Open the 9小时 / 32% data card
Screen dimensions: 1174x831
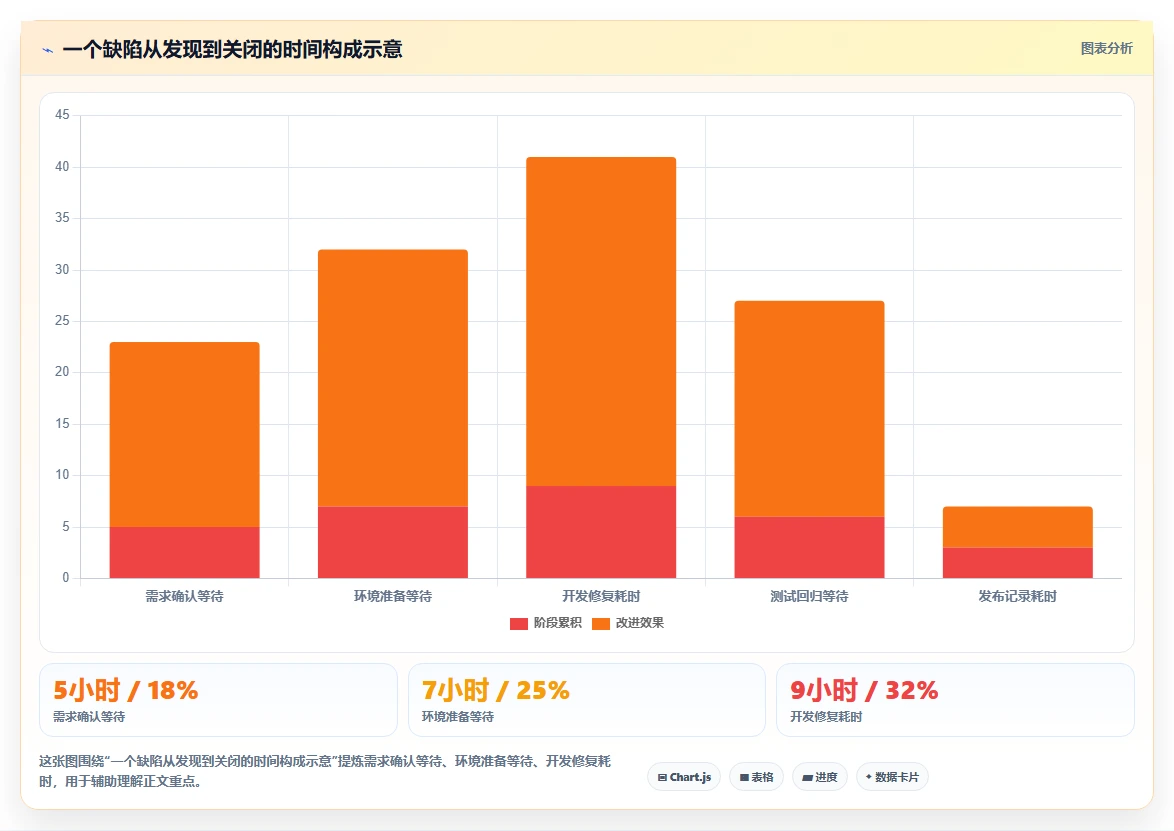[955, 700]
